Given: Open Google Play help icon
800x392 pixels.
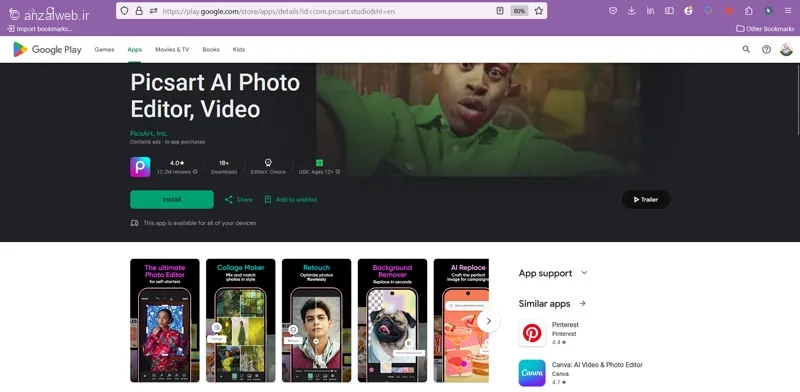Looking at the screenshot, I should (x=766, y=50).
